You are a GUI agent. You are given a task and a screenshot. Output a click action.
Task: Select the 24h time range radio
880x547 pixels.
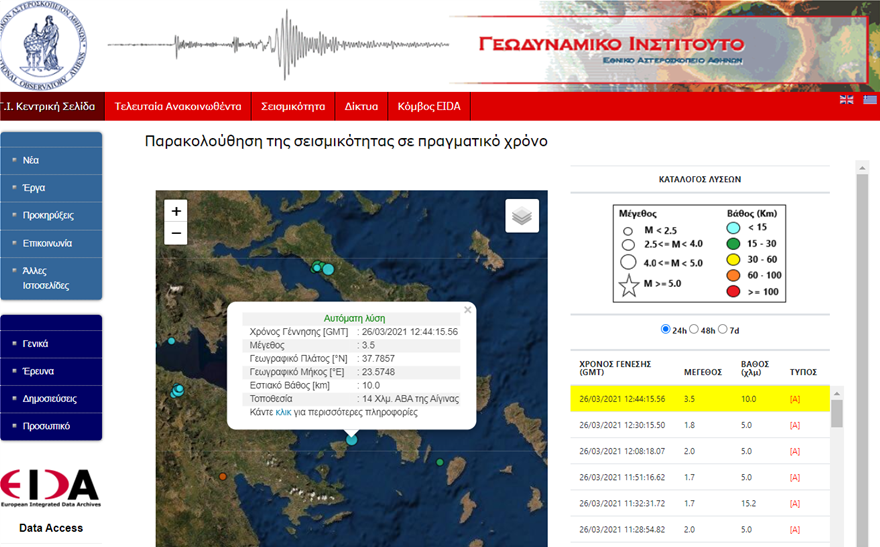point(667,330)
